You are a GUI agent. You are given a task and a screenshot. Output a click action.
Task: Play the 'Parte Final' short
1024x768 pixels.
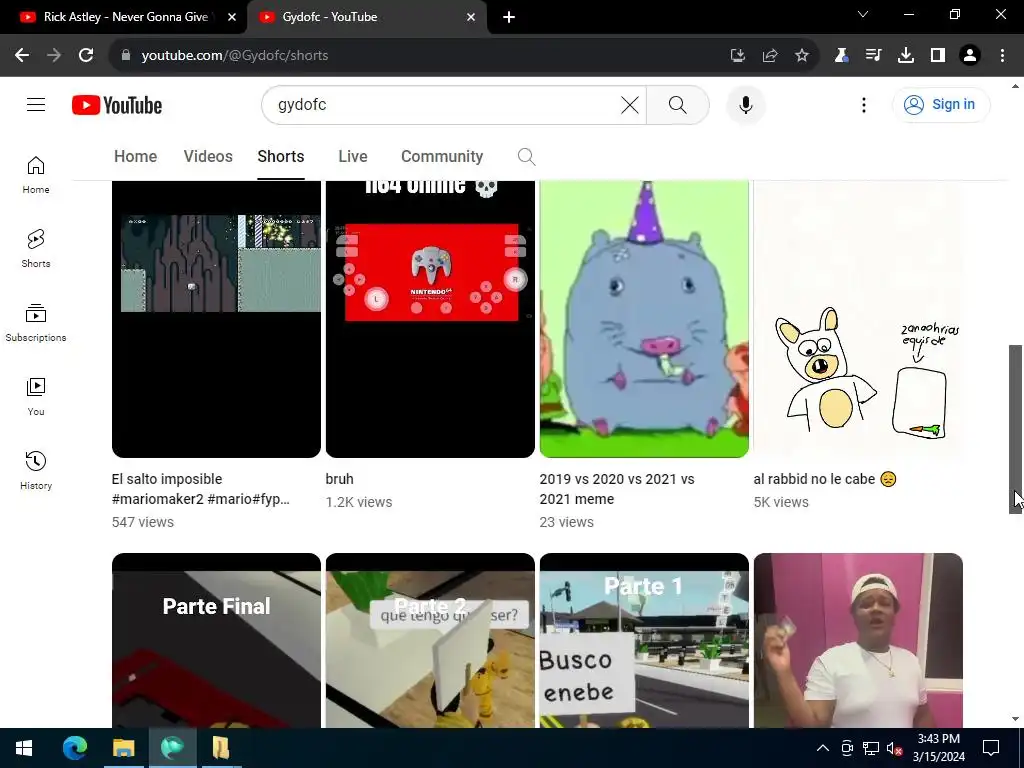tap(216, 640)
